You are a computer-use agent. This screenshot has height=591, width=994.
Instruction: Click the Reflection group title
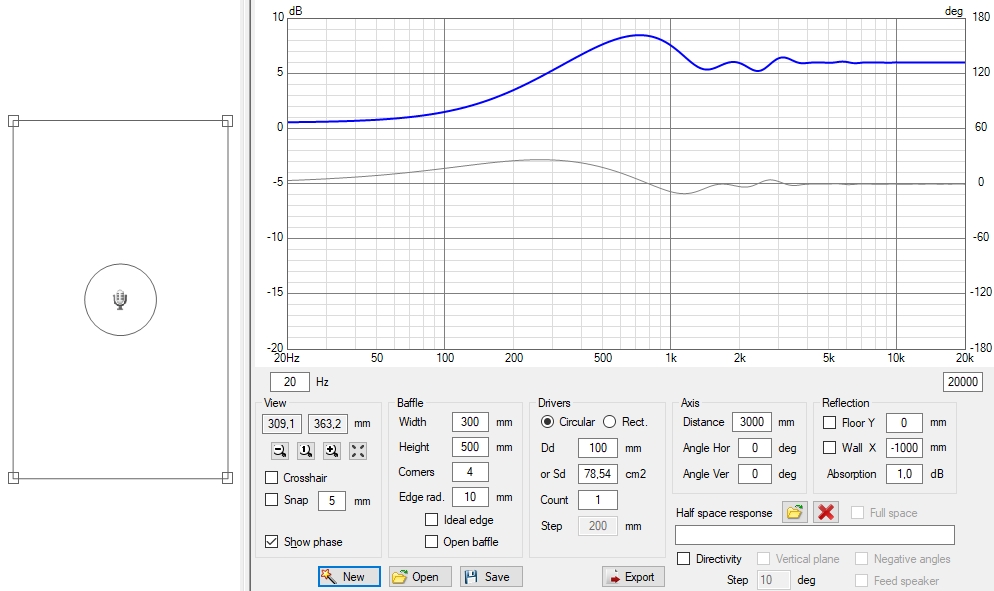tap(846, 403)
